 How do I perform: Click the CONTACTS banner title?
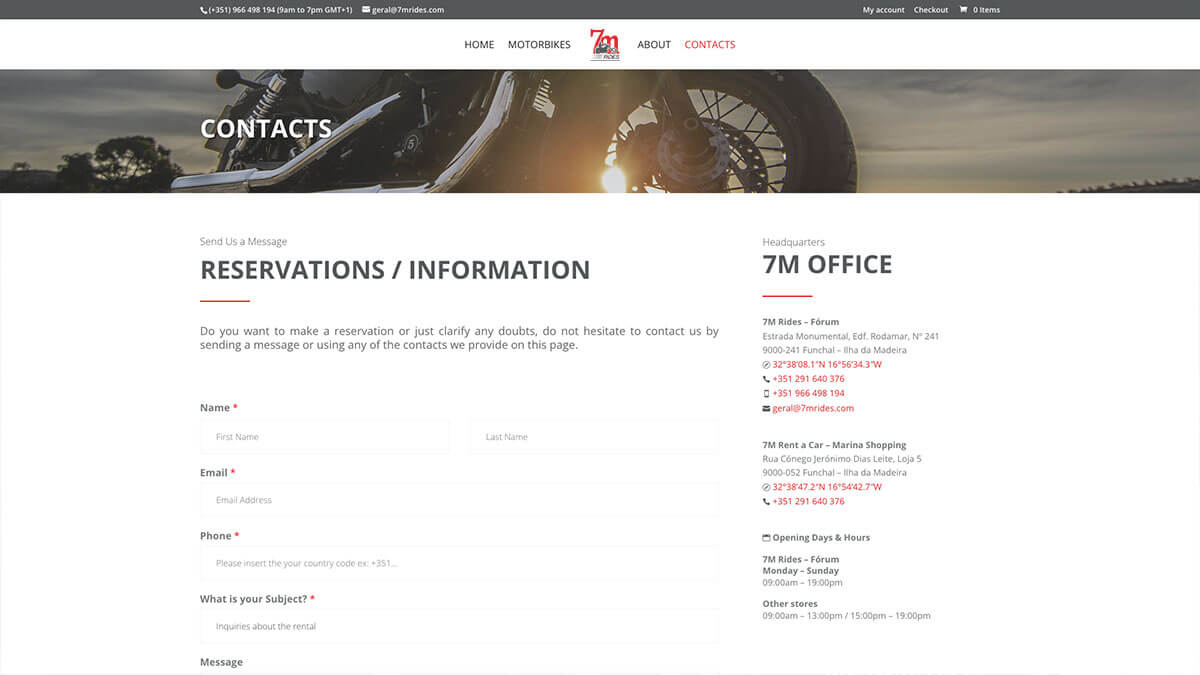pyautogui.click(x=266, y=129)
